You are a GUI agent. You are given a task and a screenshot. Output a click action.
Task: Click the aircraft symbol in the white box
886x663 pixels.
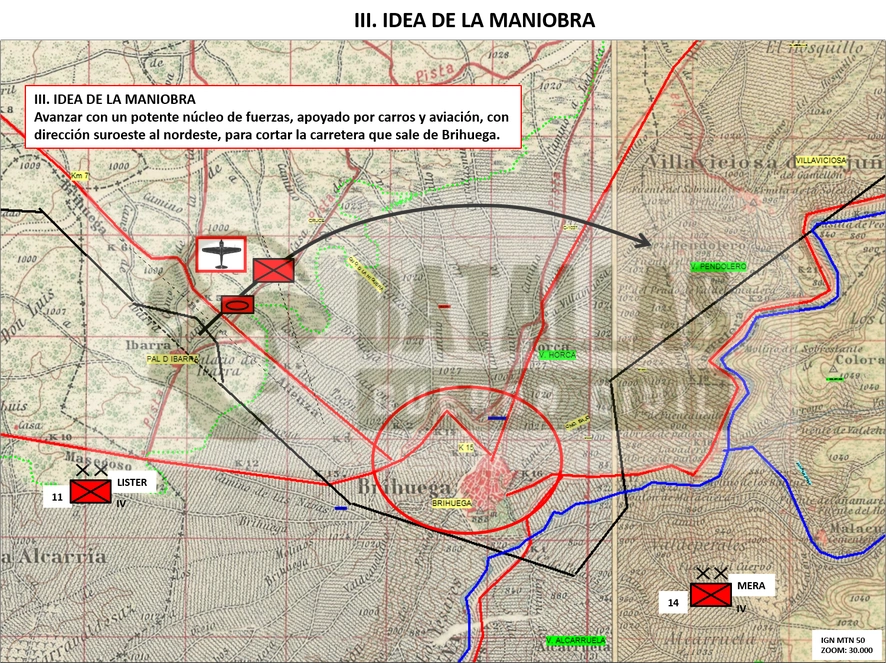[221, 254]
